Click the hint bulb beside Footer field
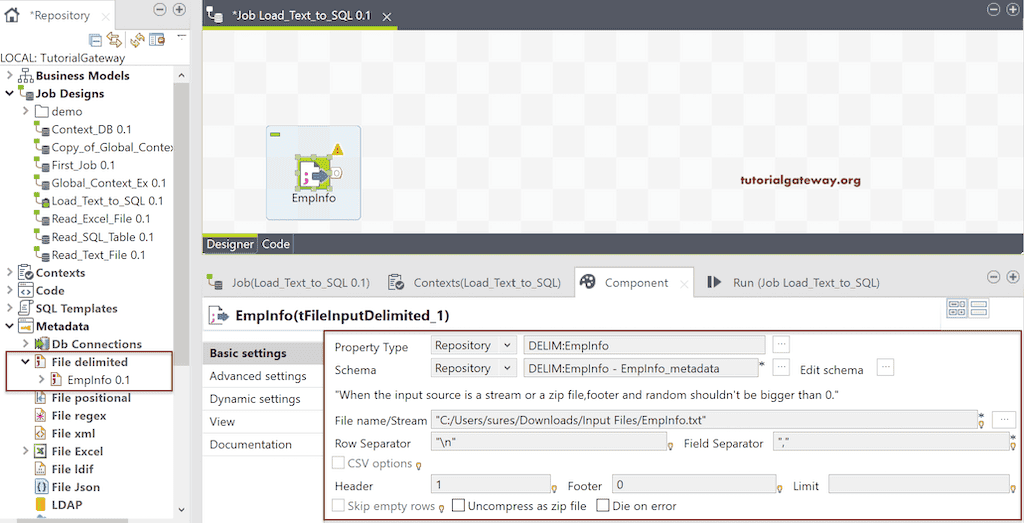The image size is (1024, 523). (x=779, y=488)
